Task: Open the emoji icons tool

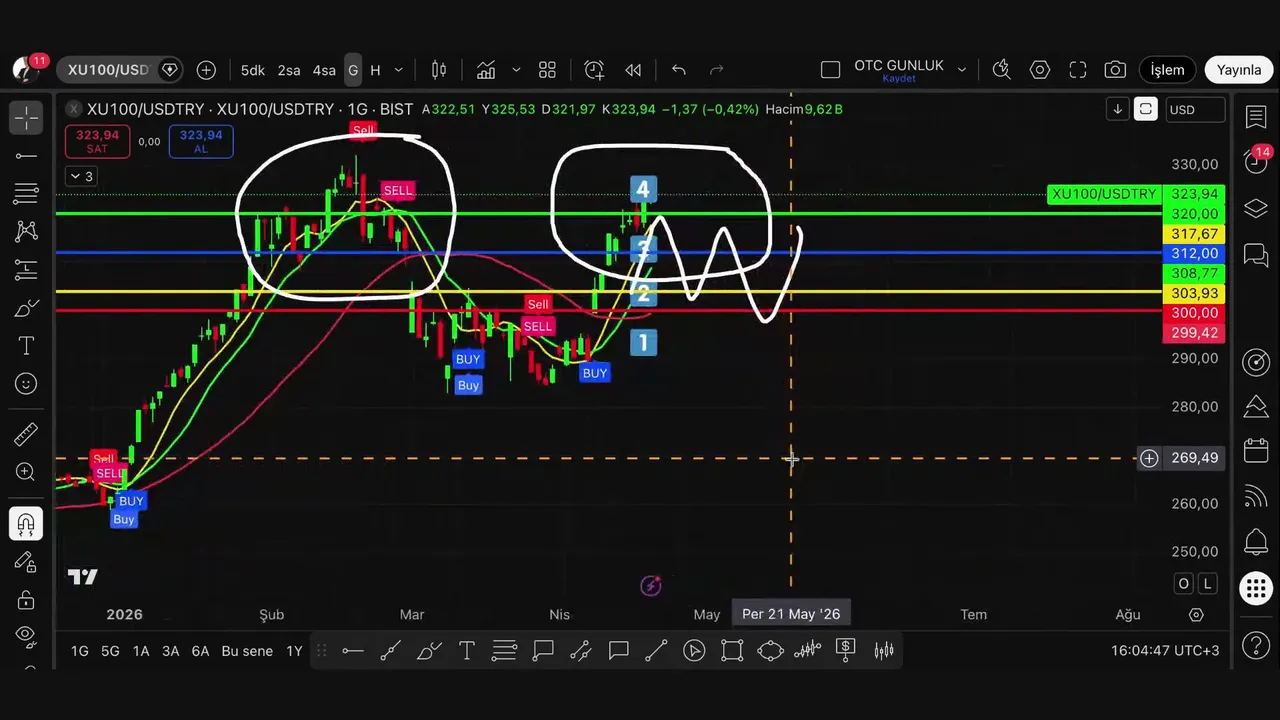Action: pos(26,384)
